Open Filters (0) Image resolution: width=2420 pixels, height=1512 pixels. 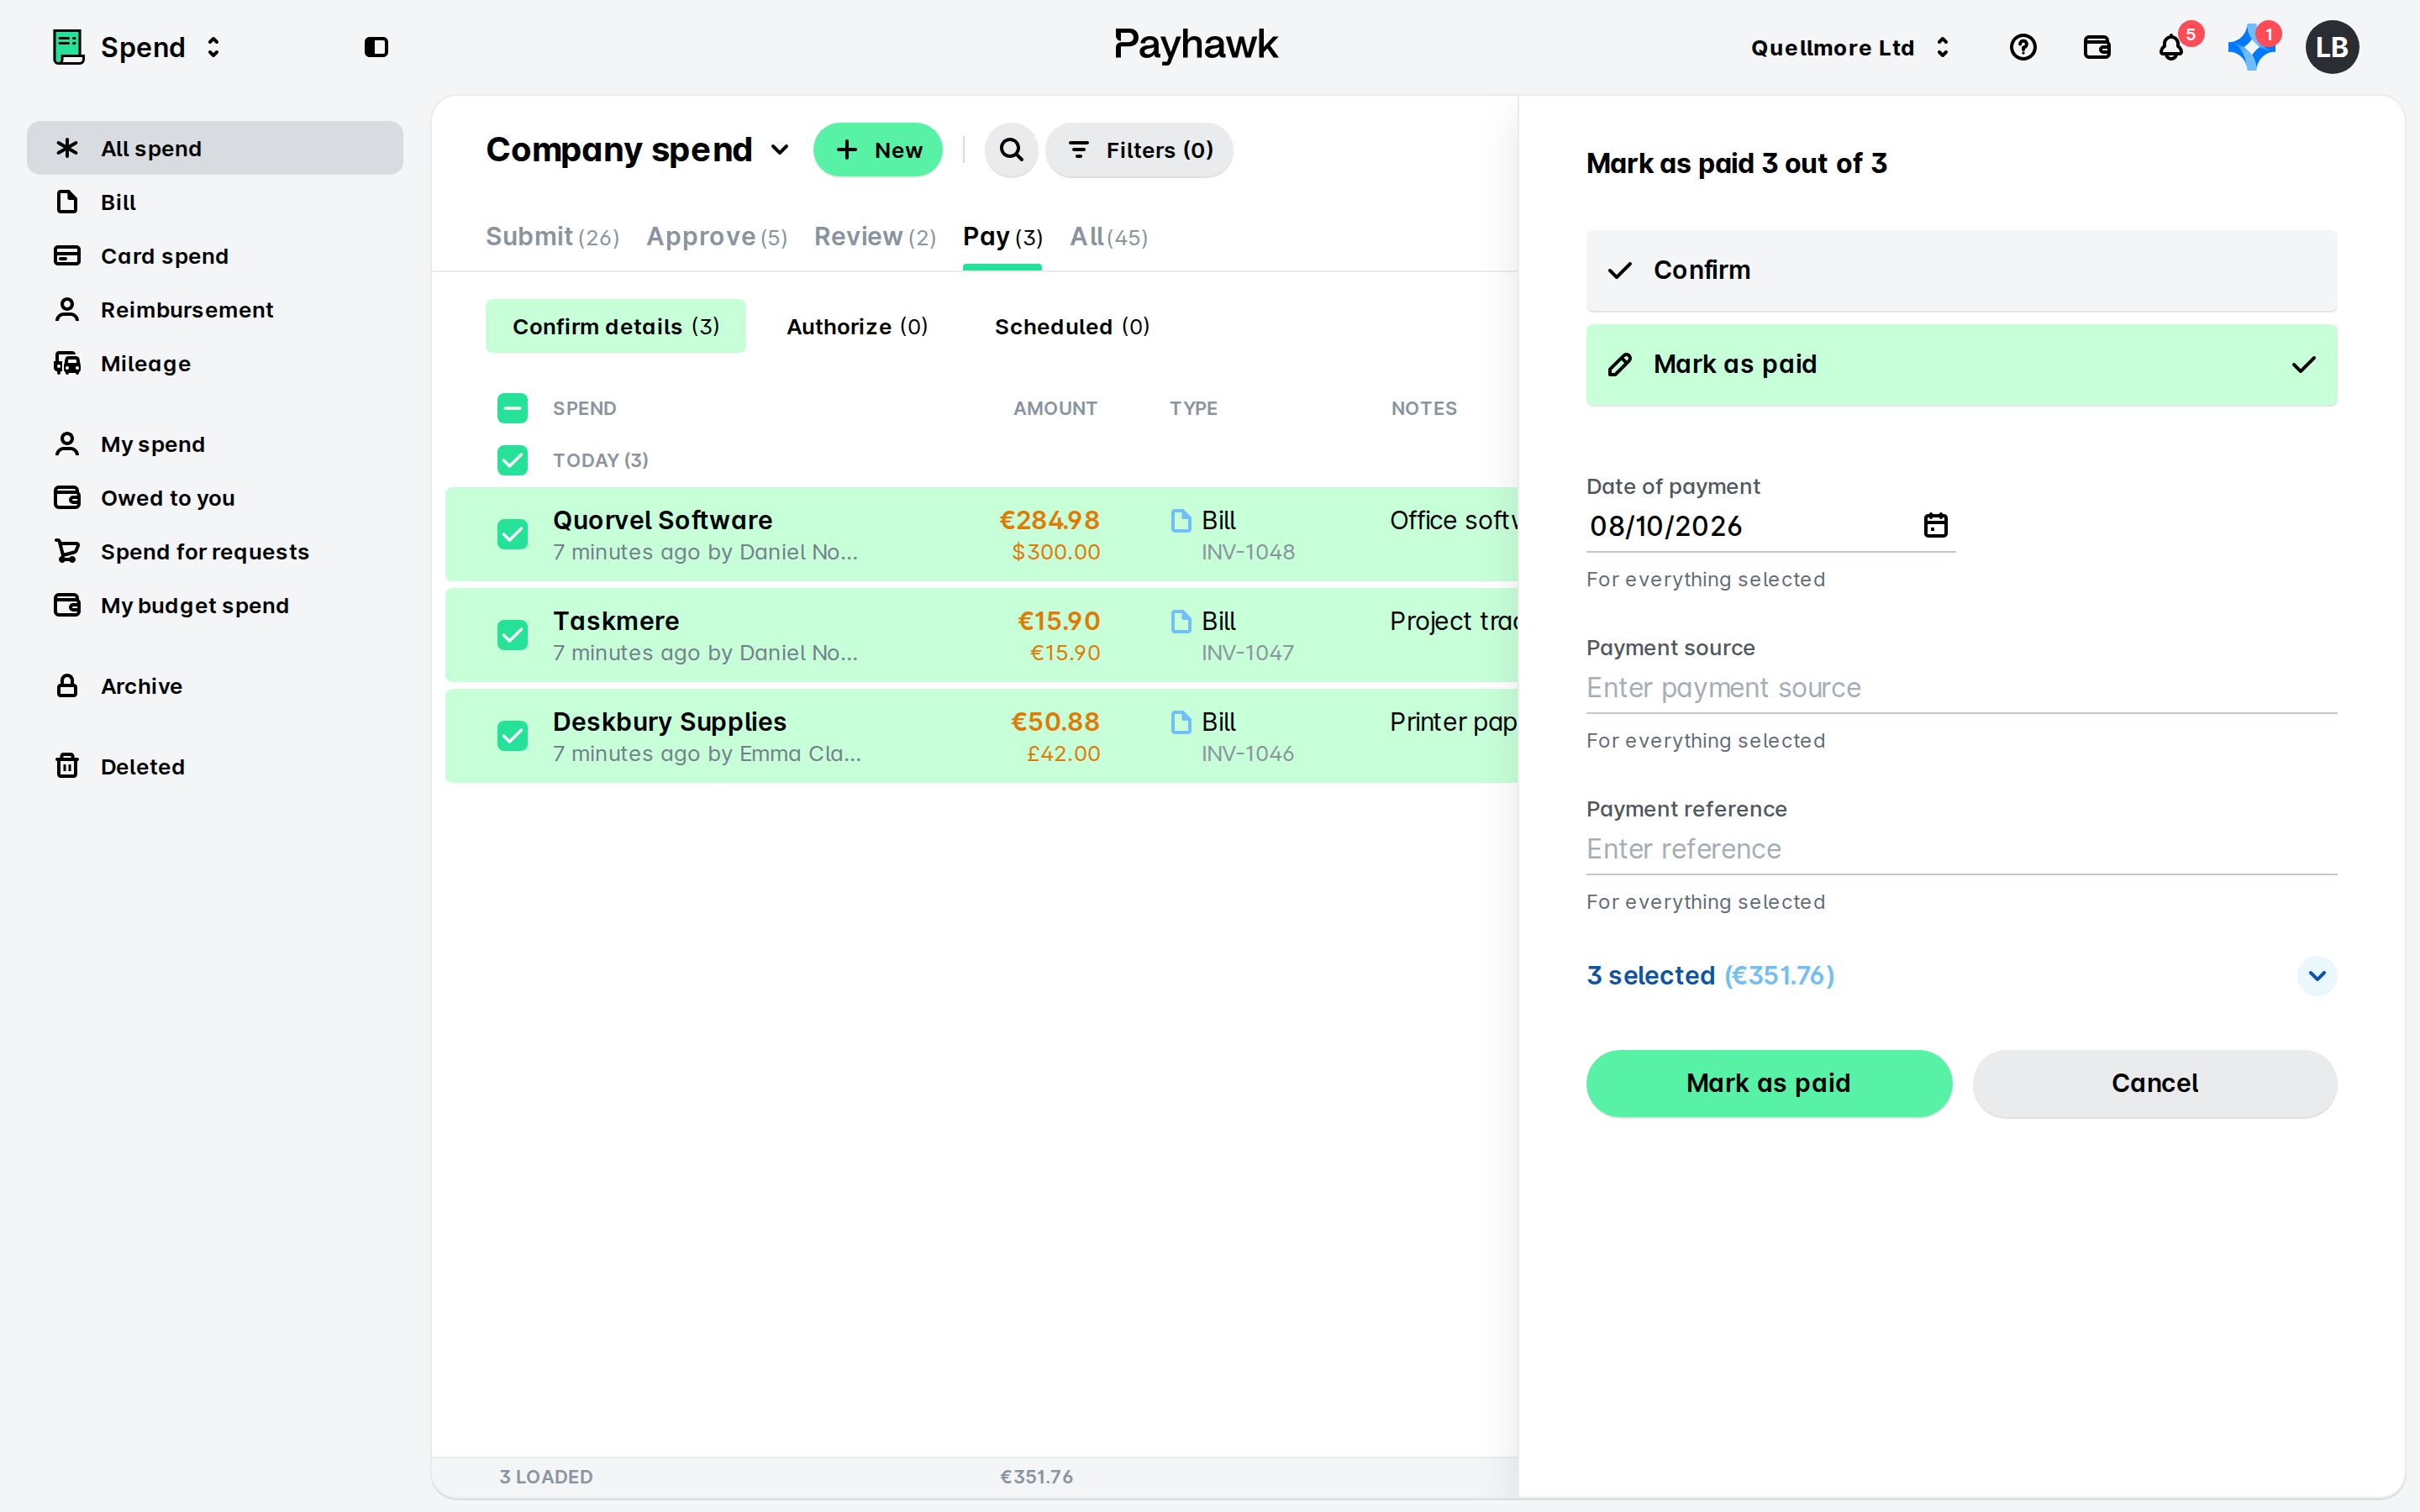pyautogui.click(x=1139, y=150)
